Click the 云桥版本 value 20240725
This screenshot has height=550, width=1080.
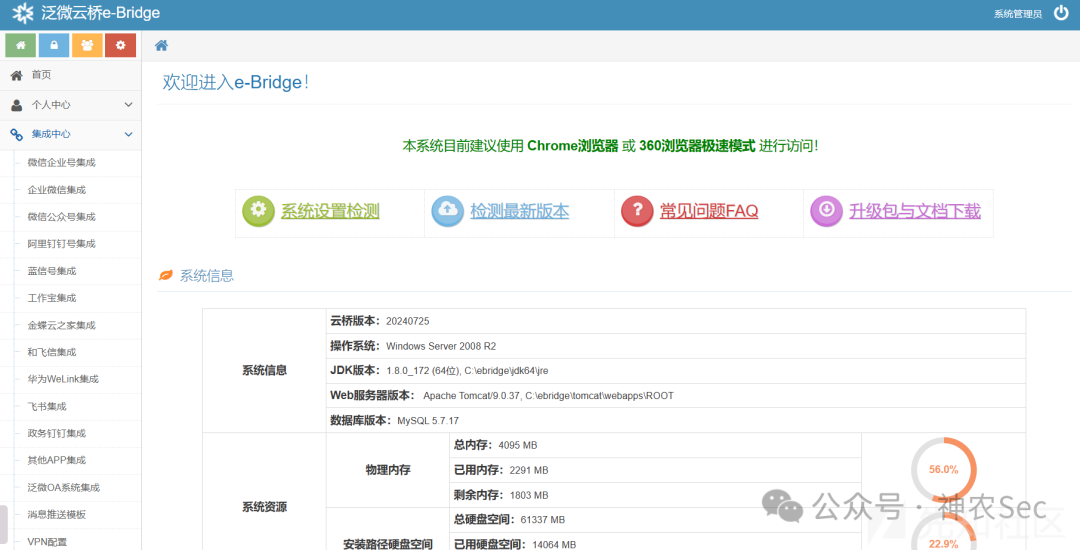point(408,321)
